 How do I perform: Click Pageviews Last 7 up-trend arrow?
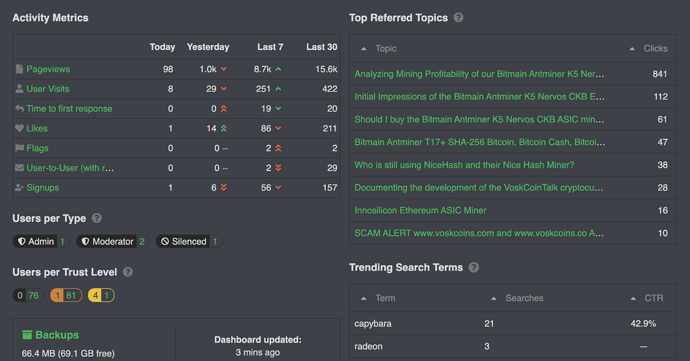click(x=278, y=69)
